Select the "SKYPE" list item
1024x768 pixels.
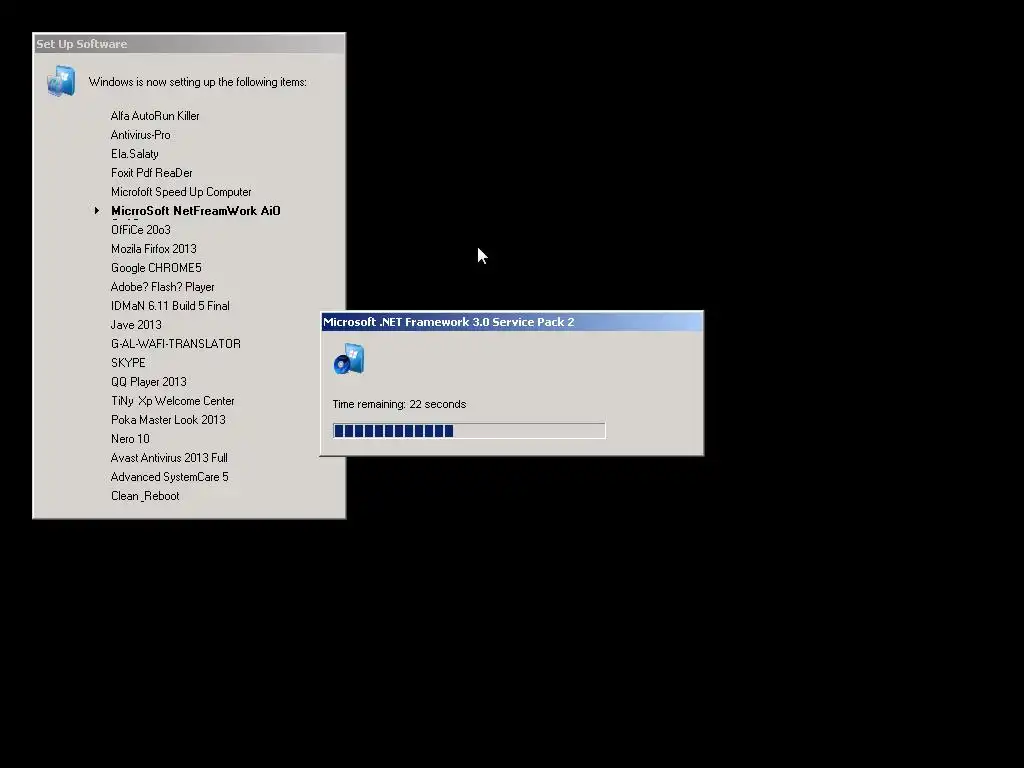(128, 362)
